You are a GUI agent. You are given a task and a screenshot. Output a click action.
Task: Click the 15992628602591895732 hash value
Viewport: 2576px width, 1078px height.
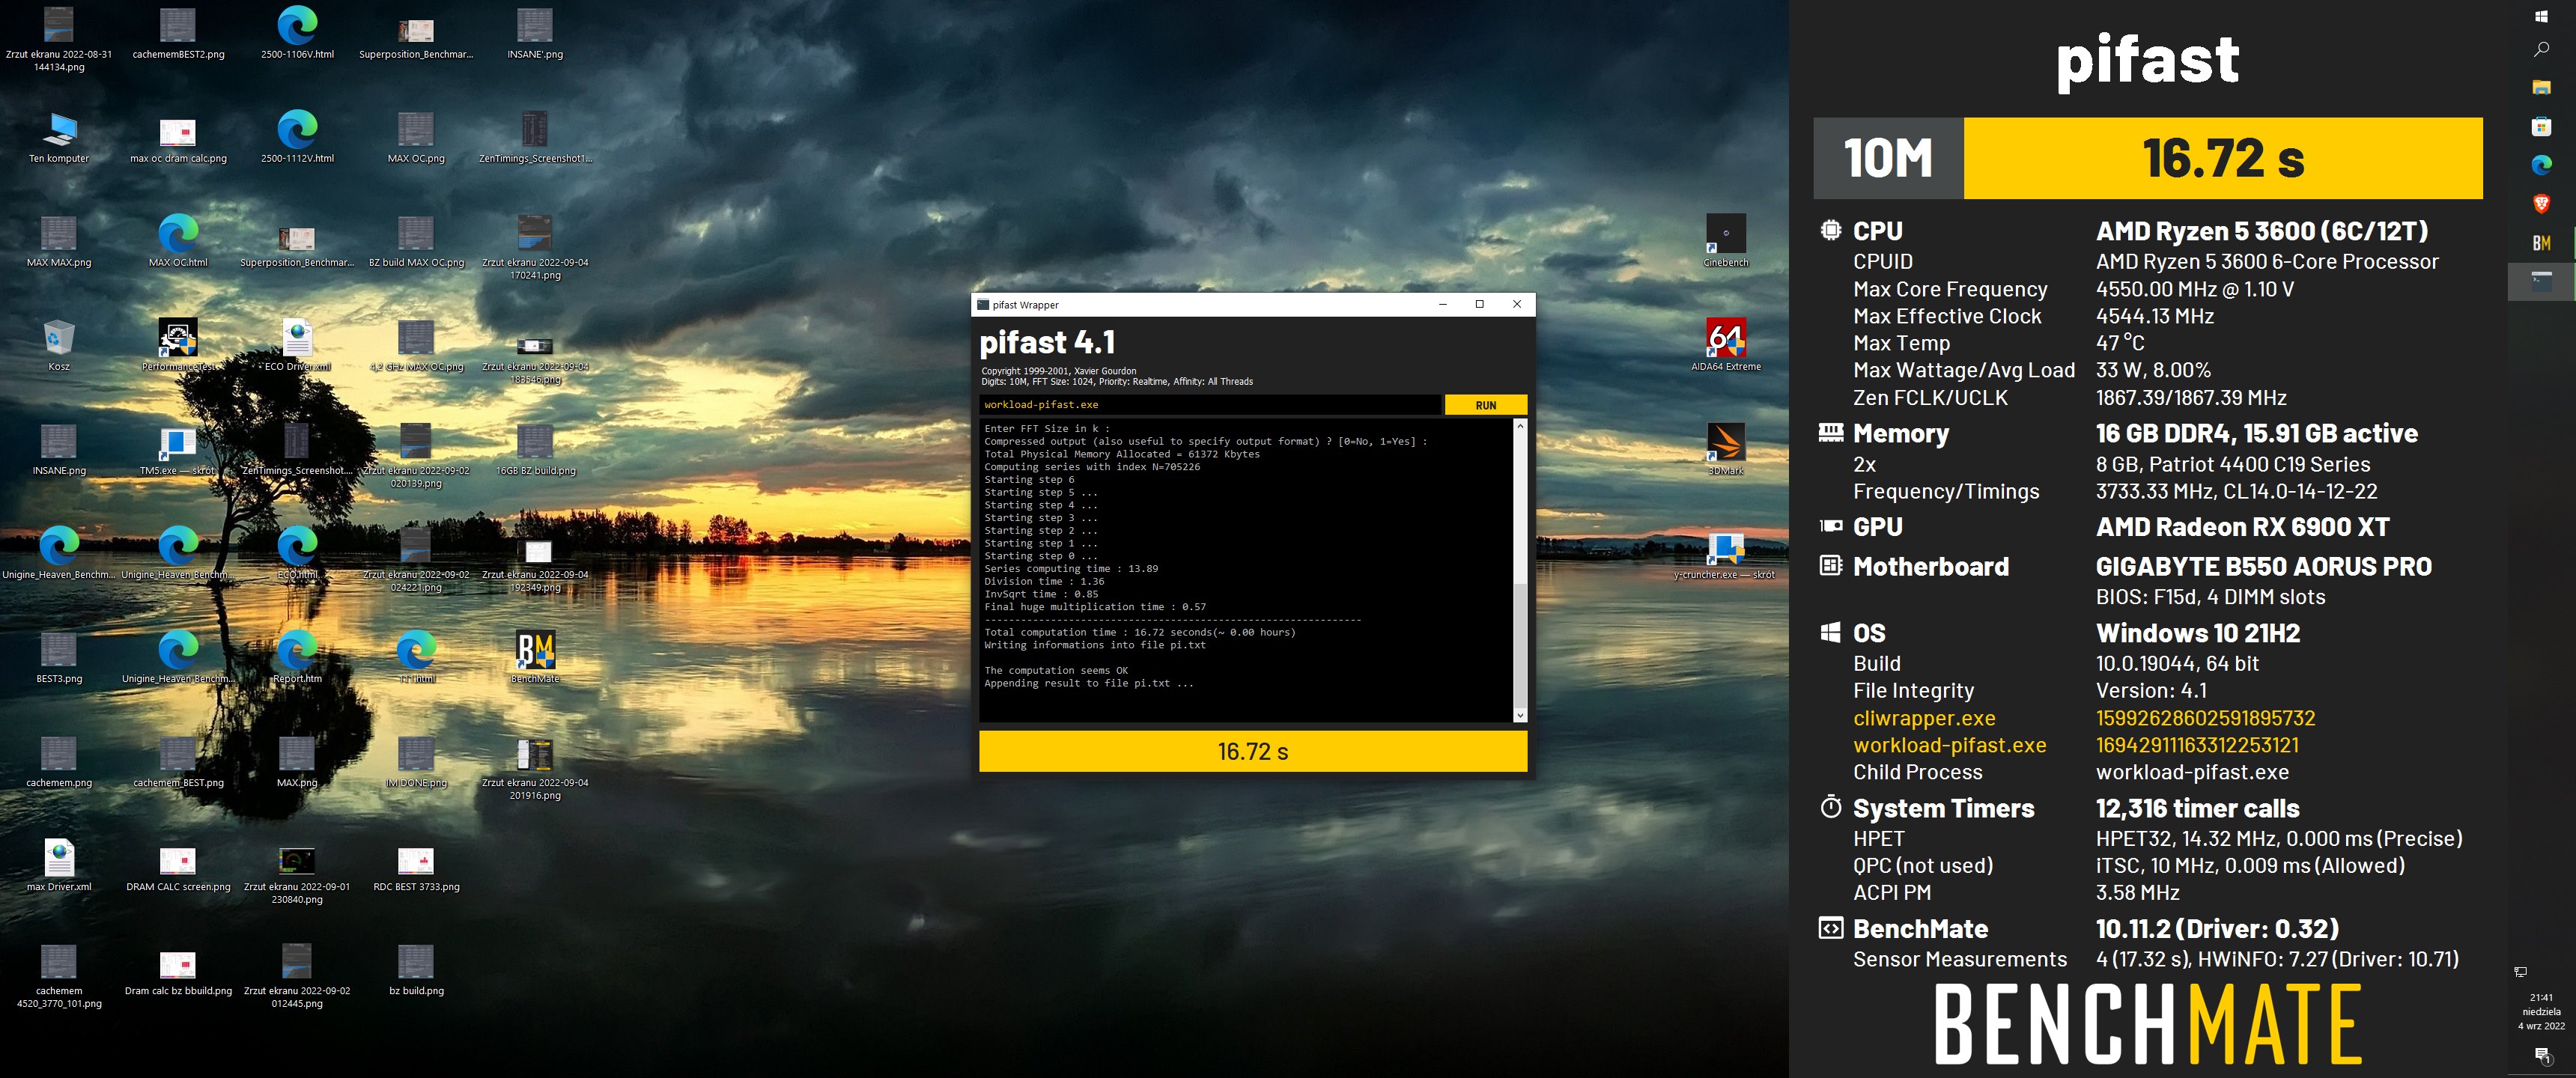tap(2205, 718)
